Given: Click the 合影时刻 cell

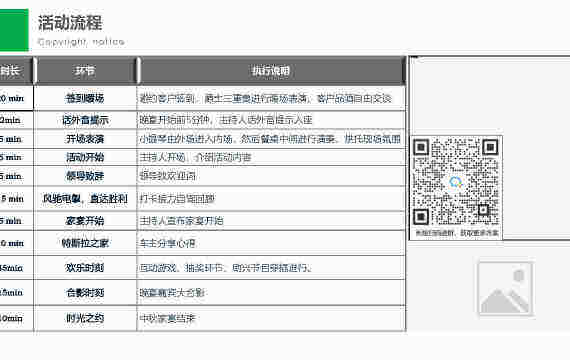Looking at the screenshot, I should pos(85,292).
